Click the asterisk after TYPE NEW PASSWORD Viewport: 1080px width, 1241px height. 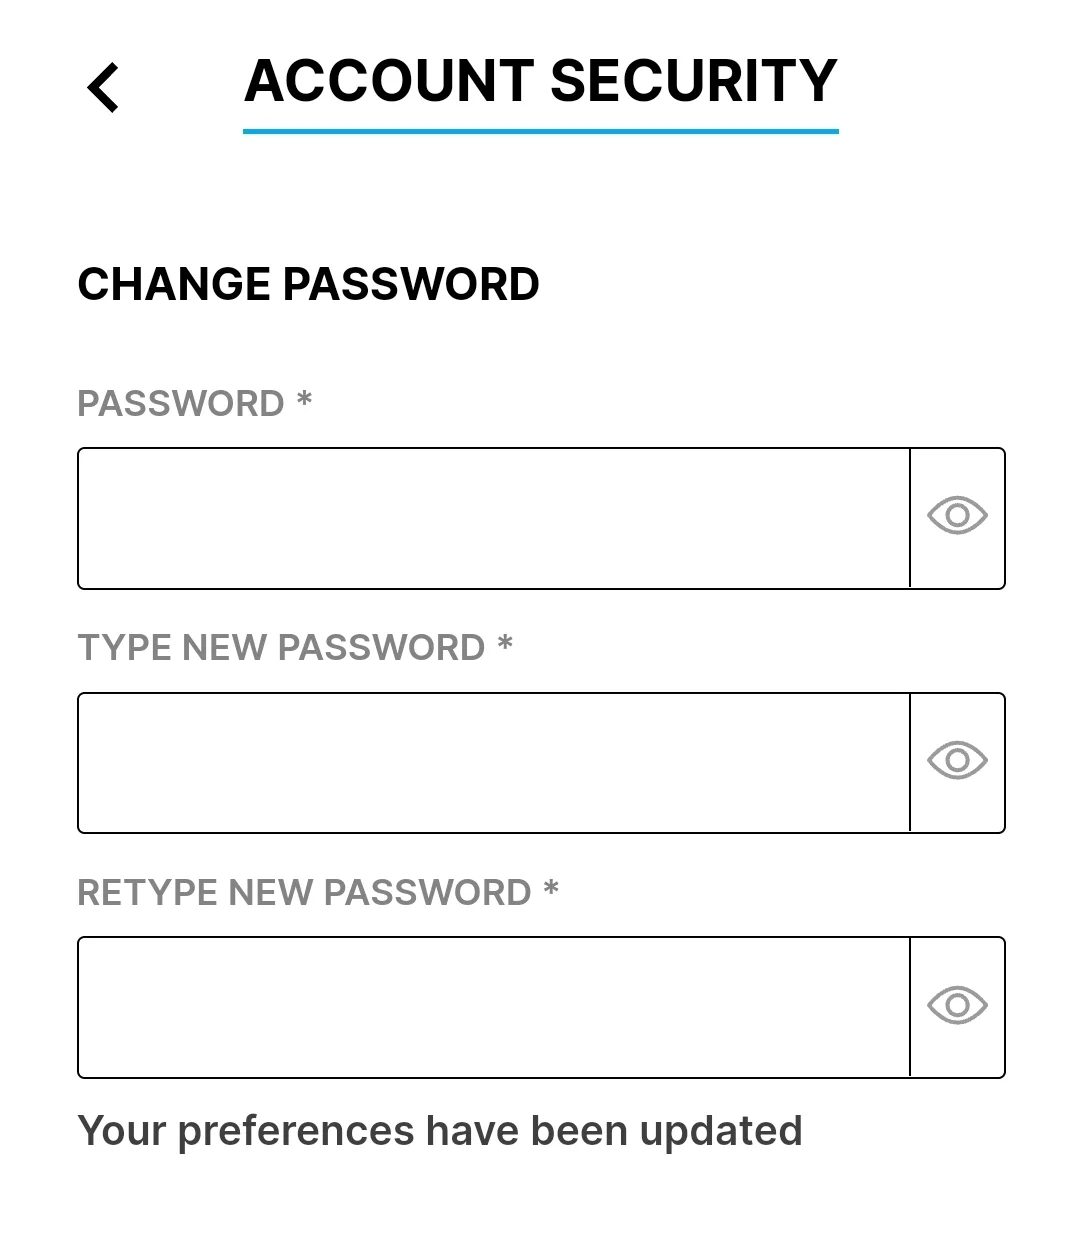(x=505, y=645)
